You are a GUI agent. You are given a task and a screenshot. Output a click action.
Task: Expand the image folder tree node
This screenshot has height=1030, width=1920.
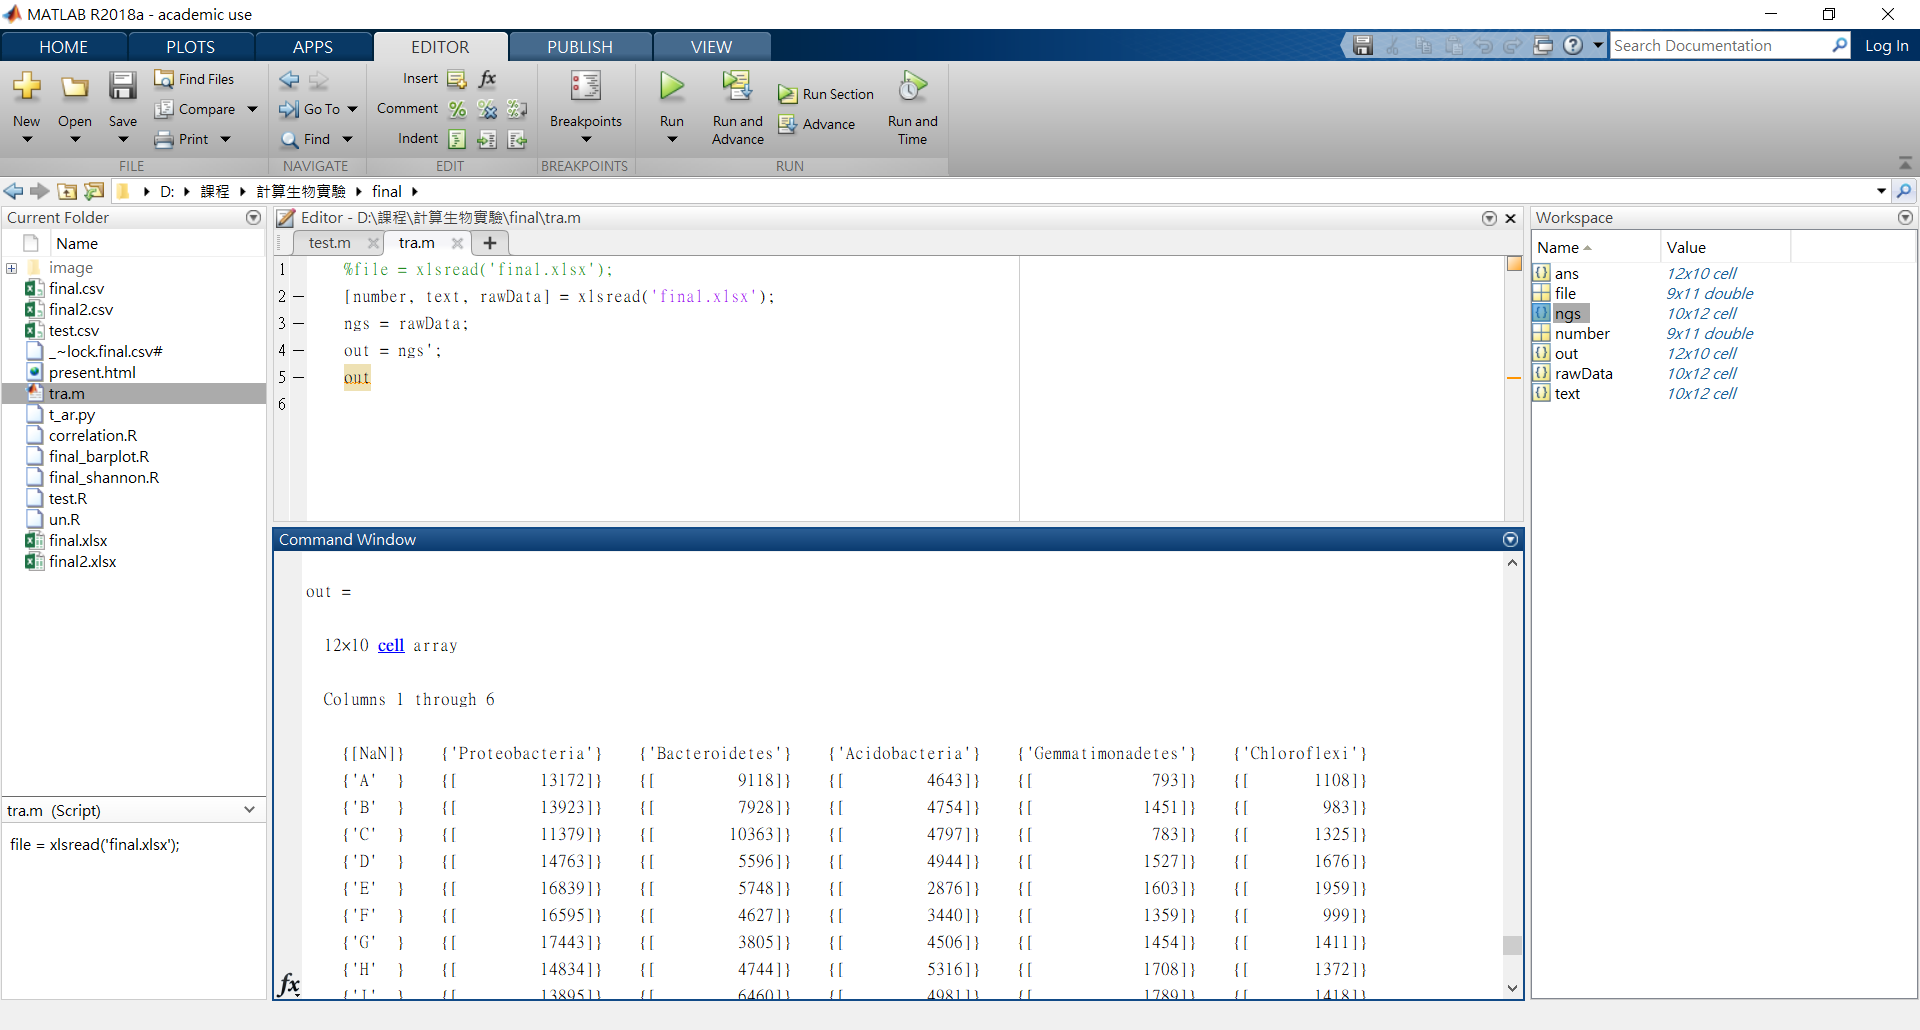pyautogui.click(x=12, y=268)
